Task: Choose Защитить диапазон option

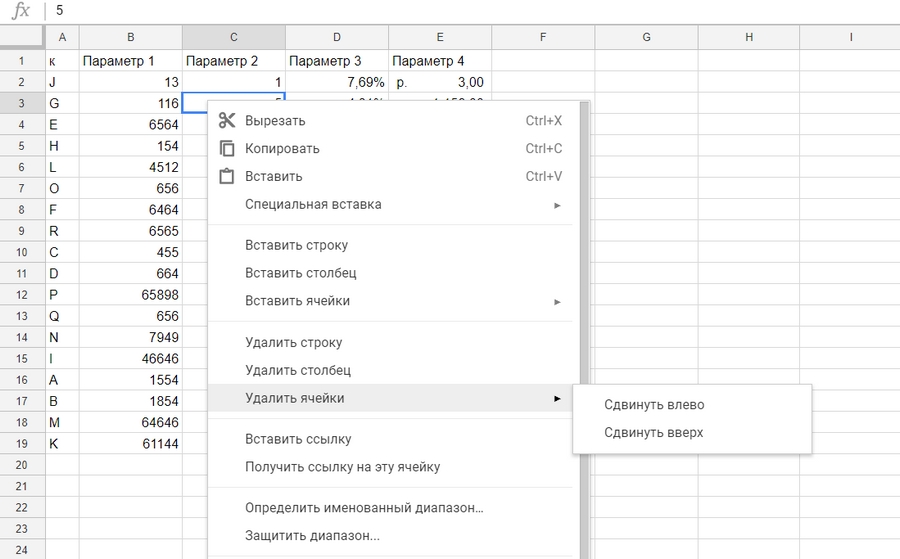Action: (x=312, y=536)
